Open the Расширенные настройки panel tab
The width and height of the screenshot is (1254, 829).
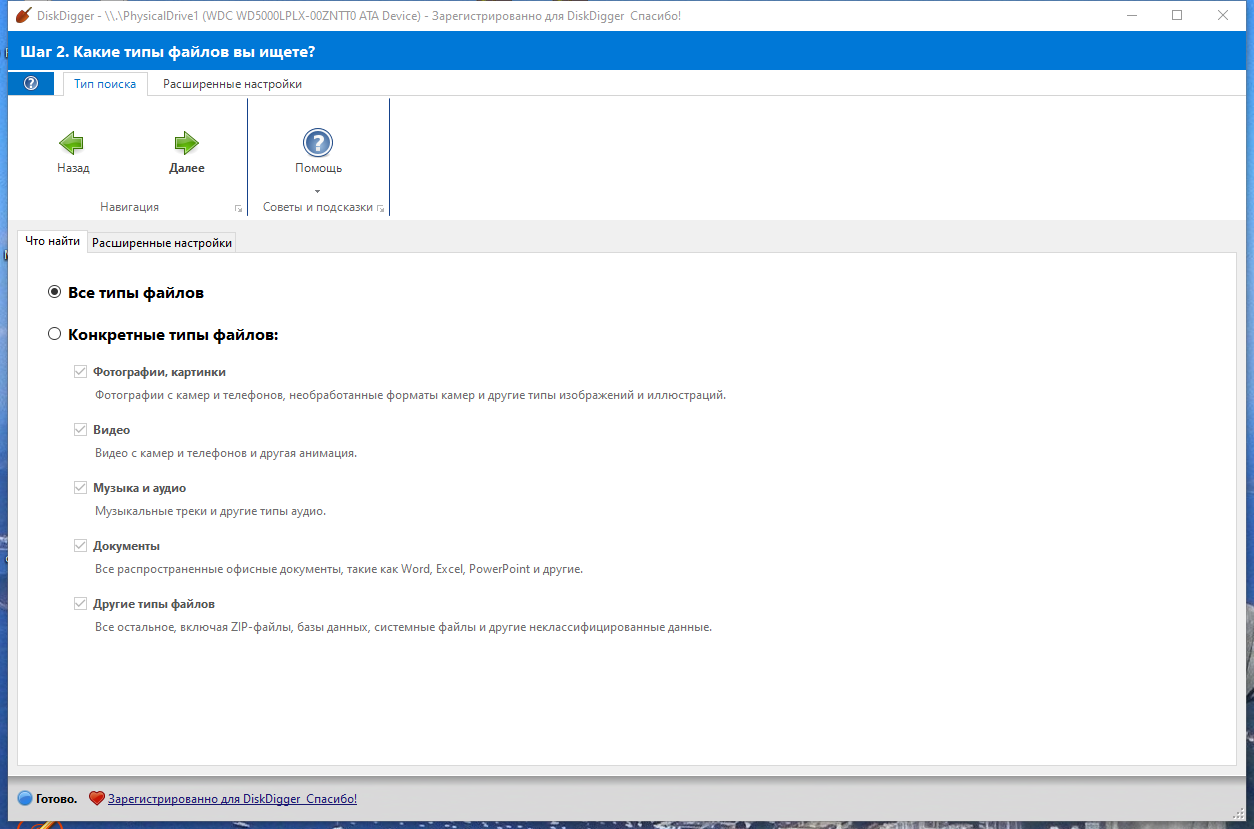point(162,242)
